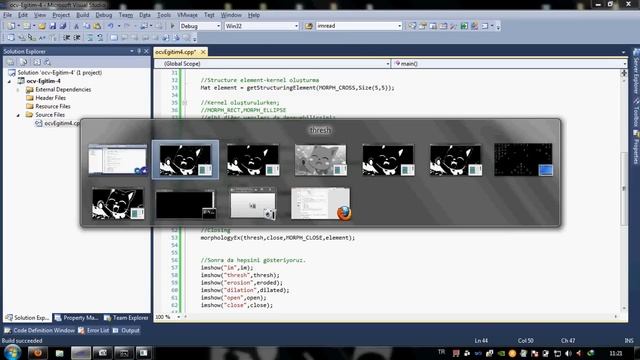Select the gray image window thumbnail
The height and width of the screenshot is (360, 640).
pos(320,160)
